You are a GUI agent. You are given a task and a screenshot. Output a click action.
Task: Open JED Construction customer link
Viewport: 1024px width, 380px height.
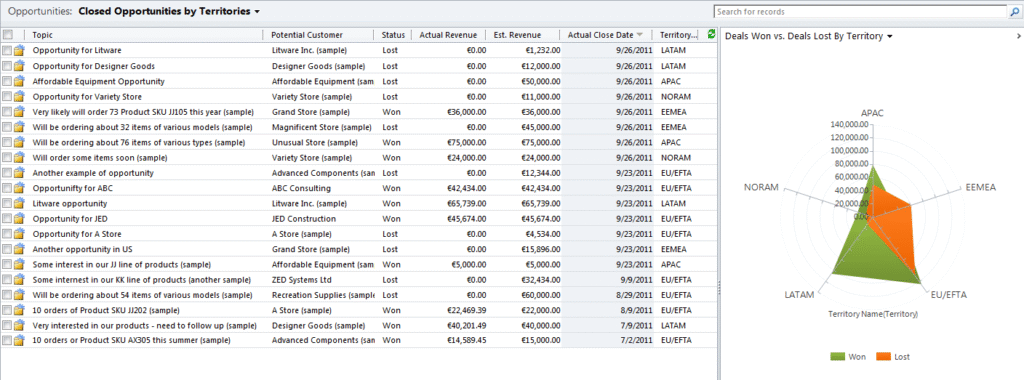coord(304,219)
